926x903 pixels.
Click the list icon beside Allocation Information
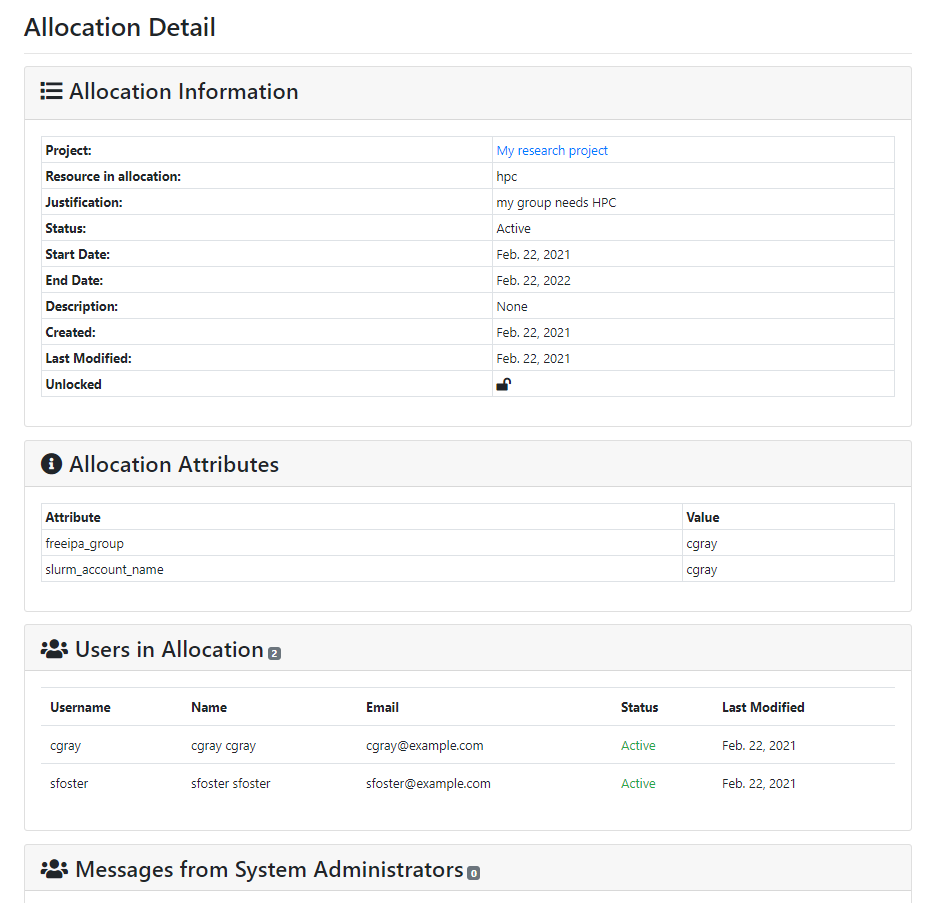(x=51, y=91)
